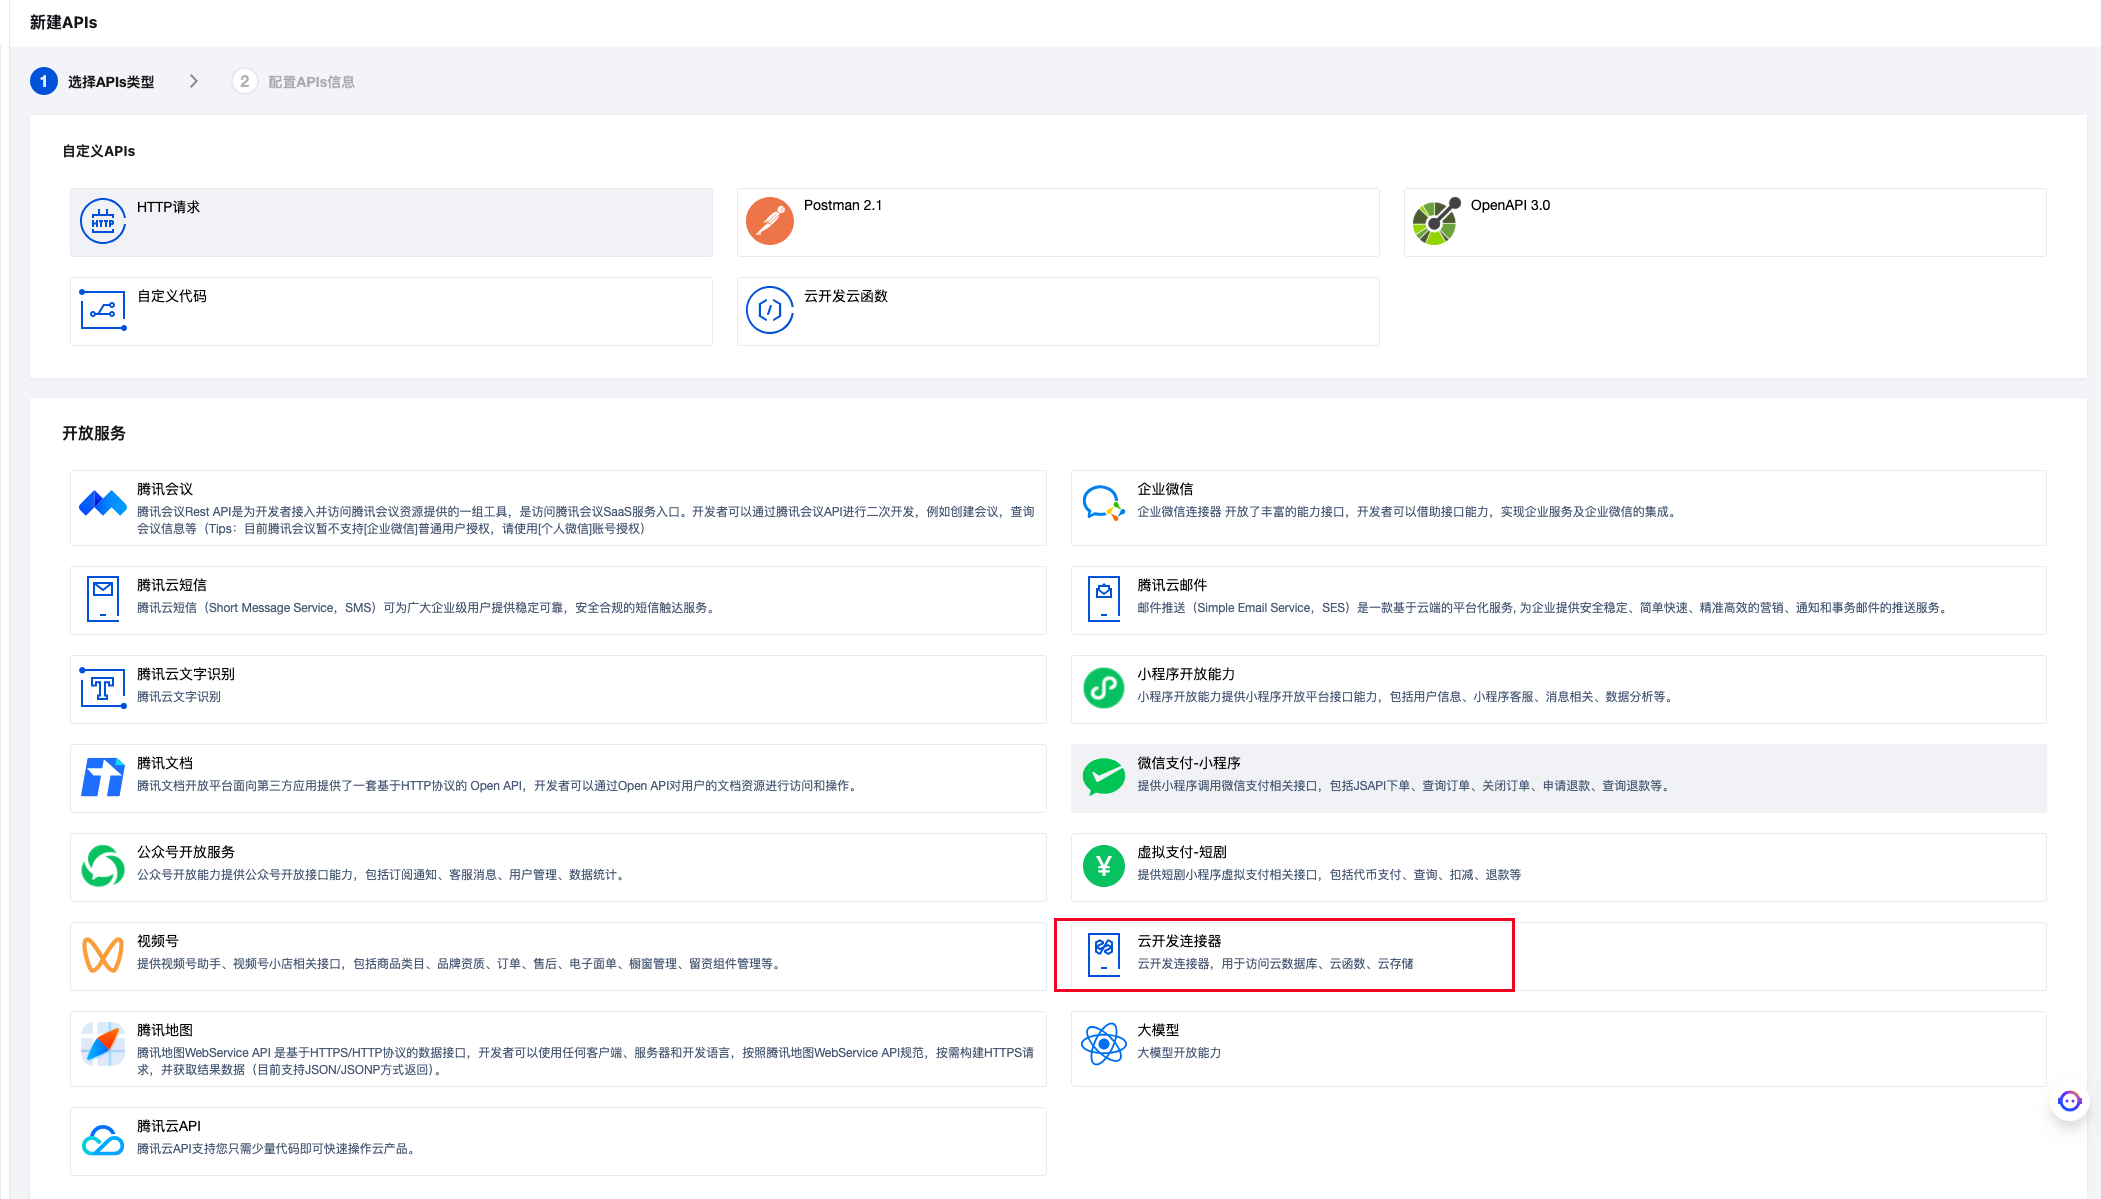Open the floating assistant chat icon
This screenshot has height=1199, width=2101.
point(2069,1101)
